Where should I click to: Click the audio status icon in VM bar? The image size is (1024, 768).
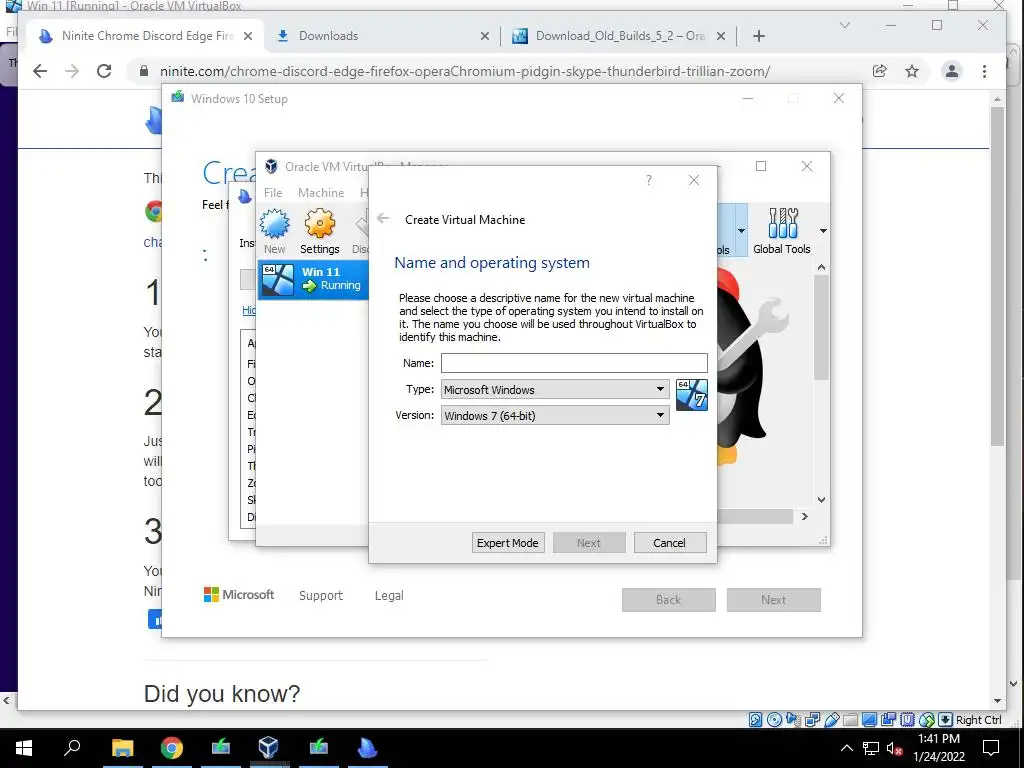[793, 720]
